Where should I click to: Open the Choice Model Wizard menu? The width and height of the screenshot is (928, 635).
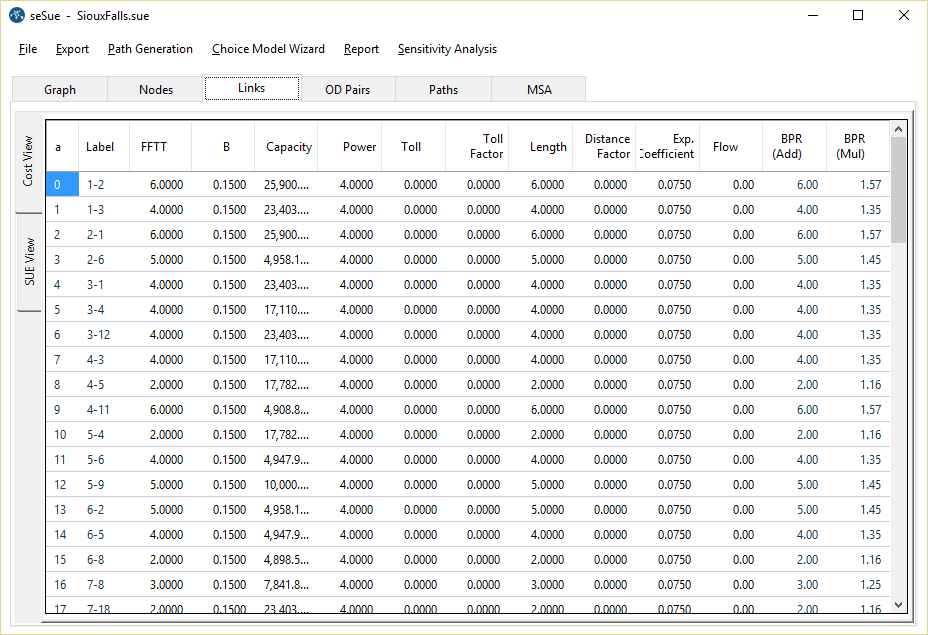(x=268, y=49)
